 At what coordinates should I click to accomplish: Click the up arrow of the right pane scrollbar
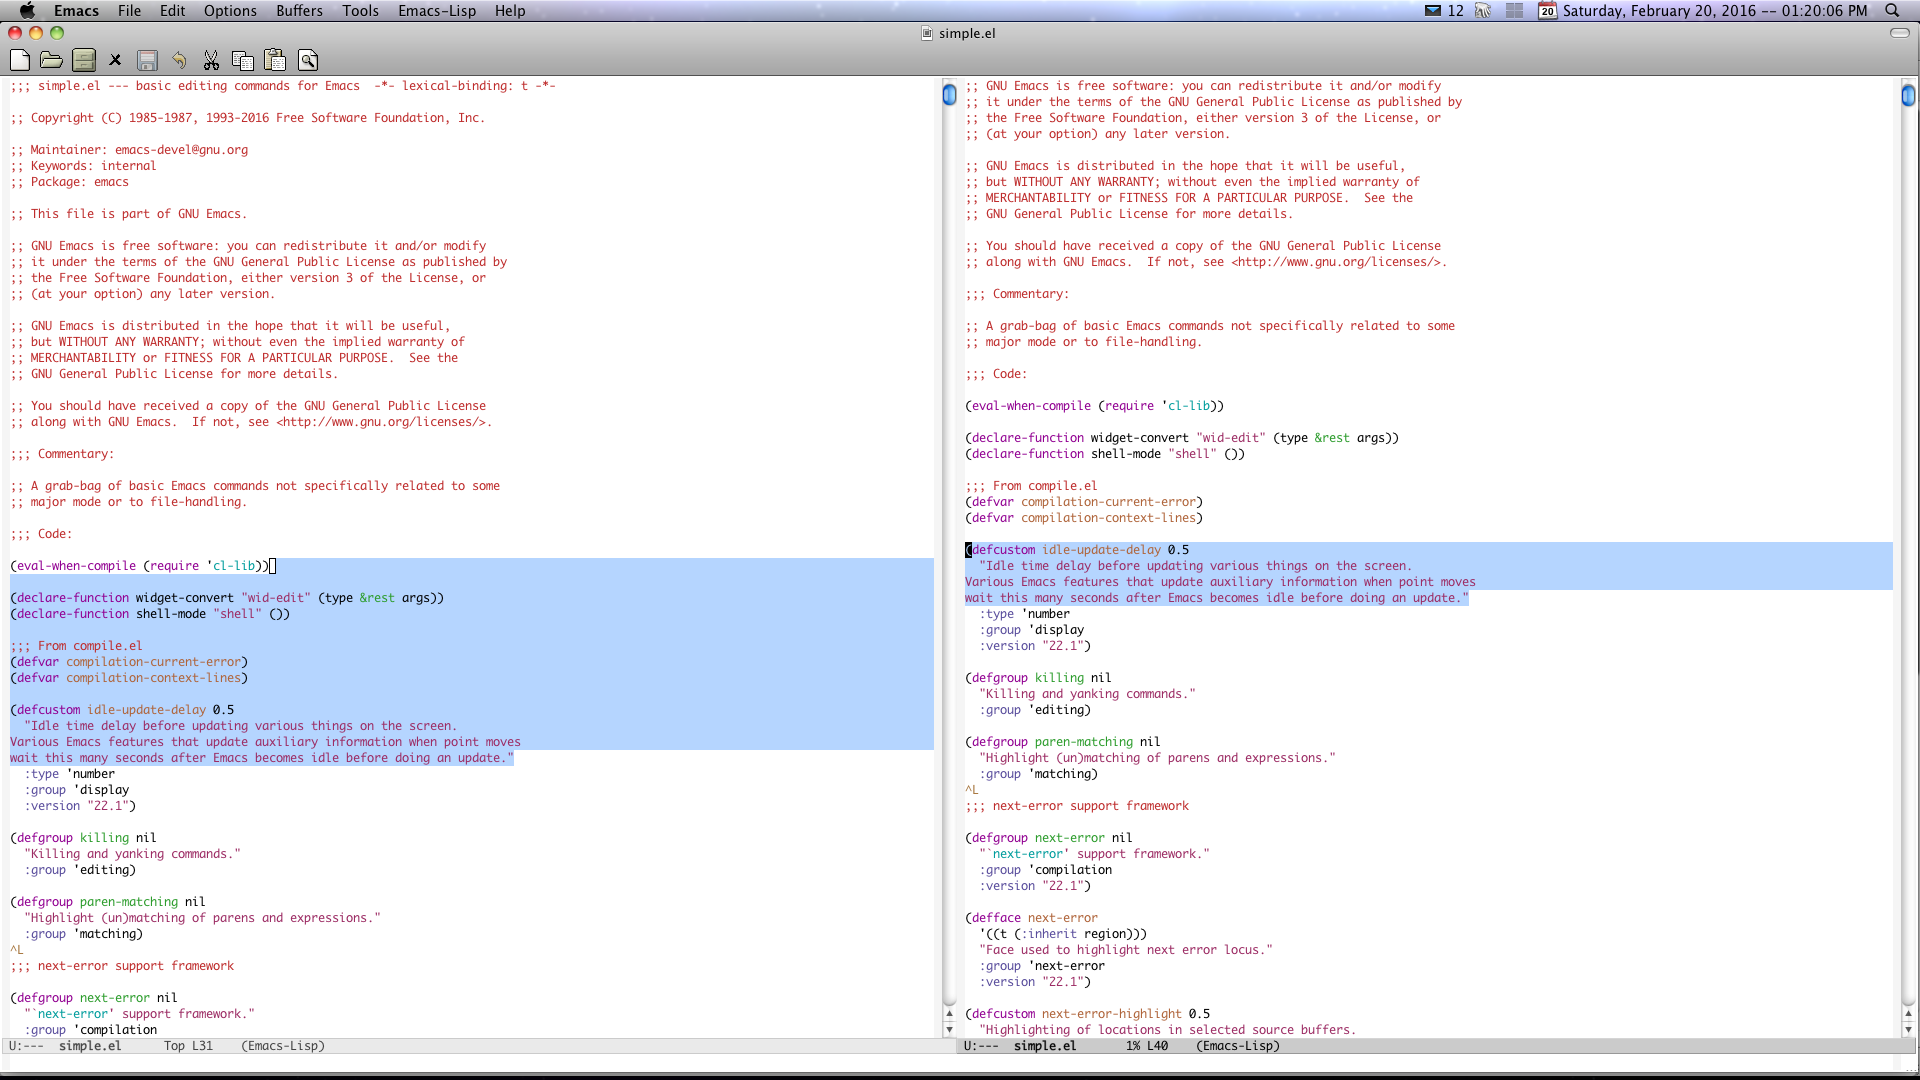click(1908, 1013)
